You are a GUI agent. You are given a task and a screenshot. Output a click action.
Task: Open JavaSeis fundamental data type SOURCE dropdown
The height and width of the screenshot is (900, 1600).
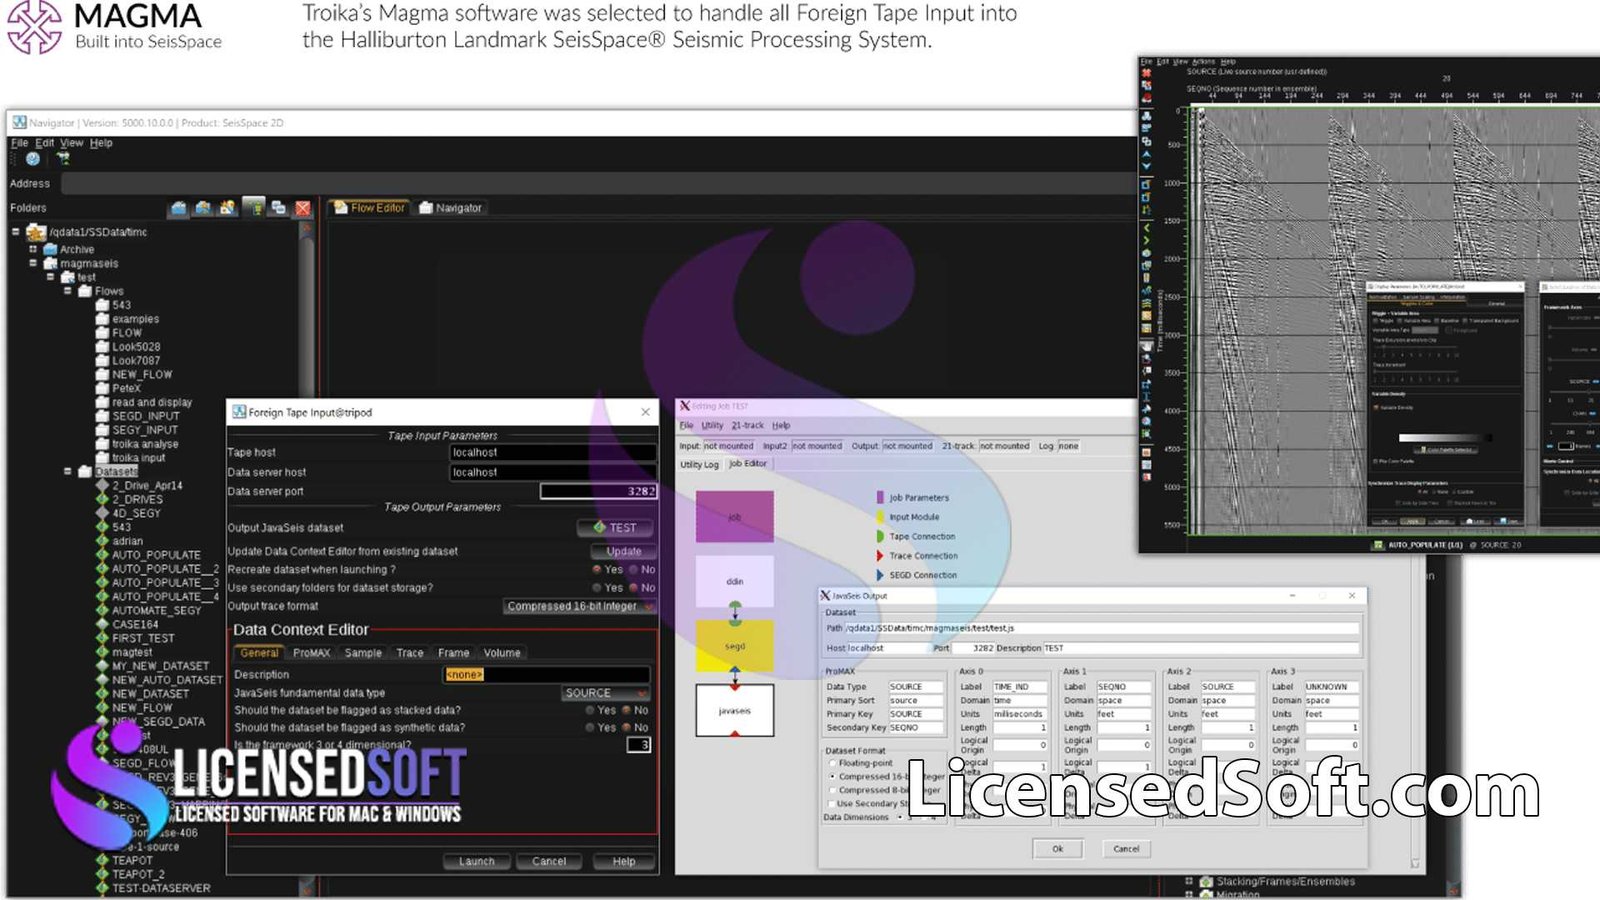[605, 693]
